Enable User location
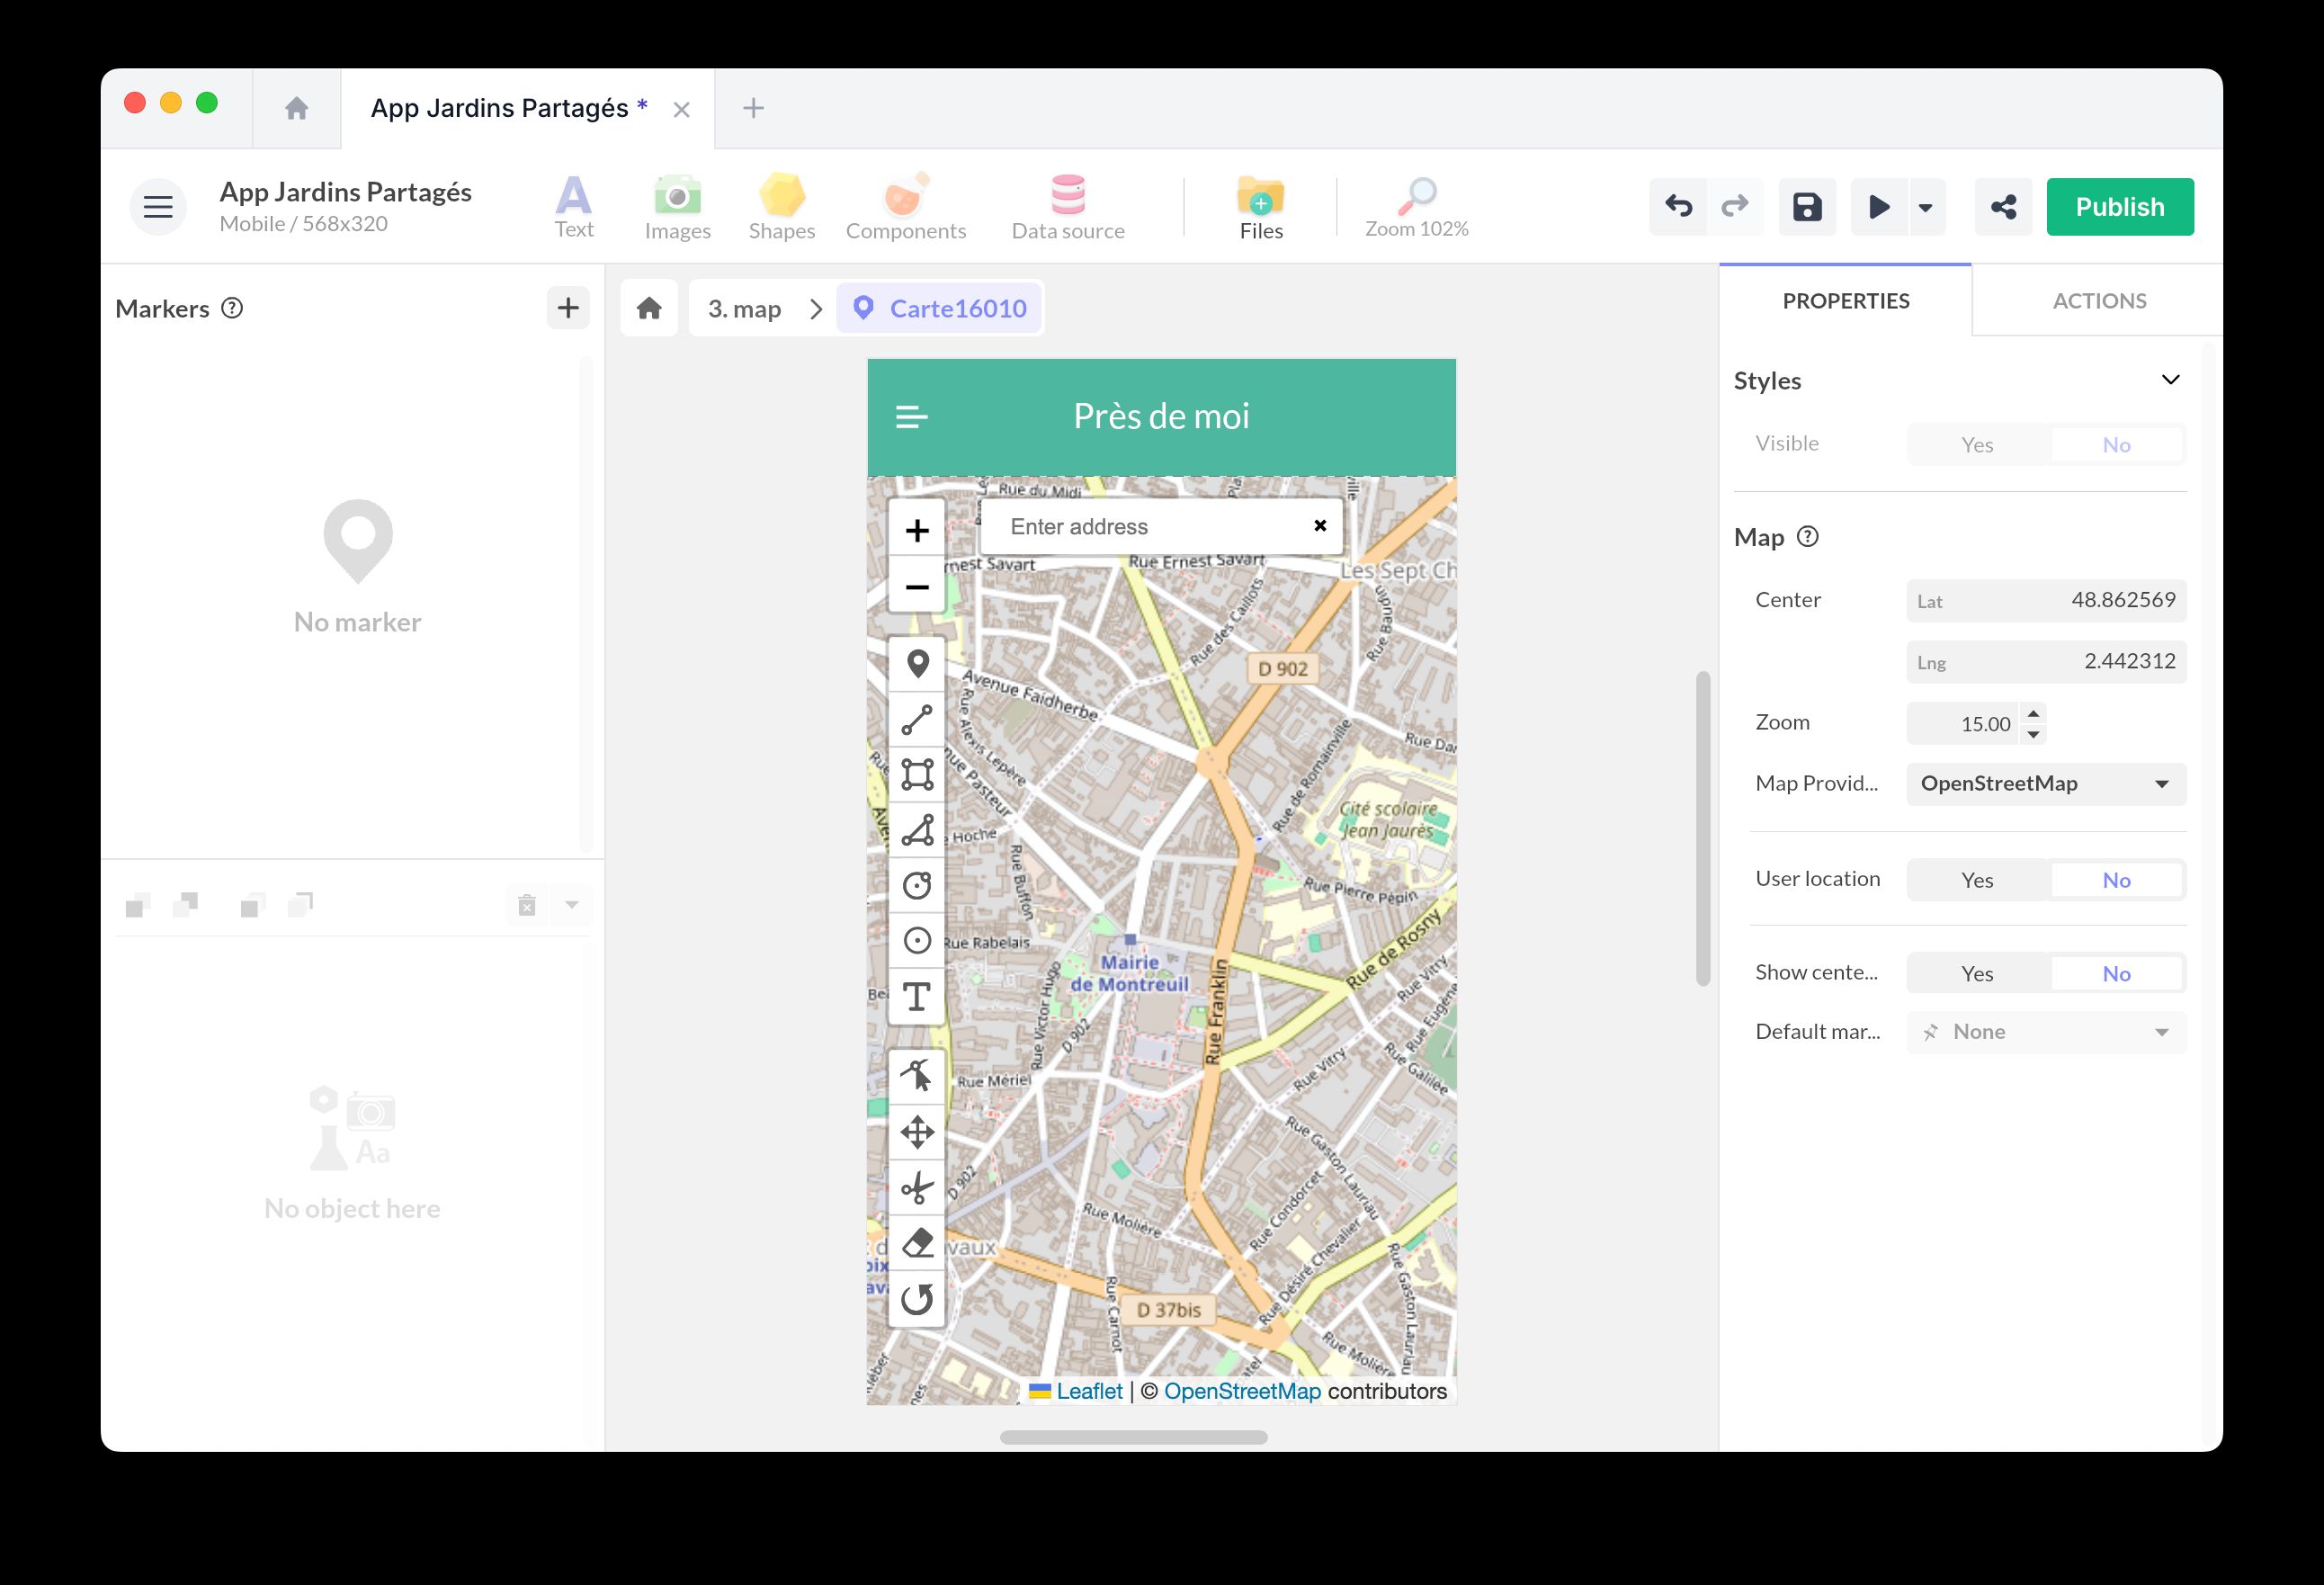 [1977, 879]
